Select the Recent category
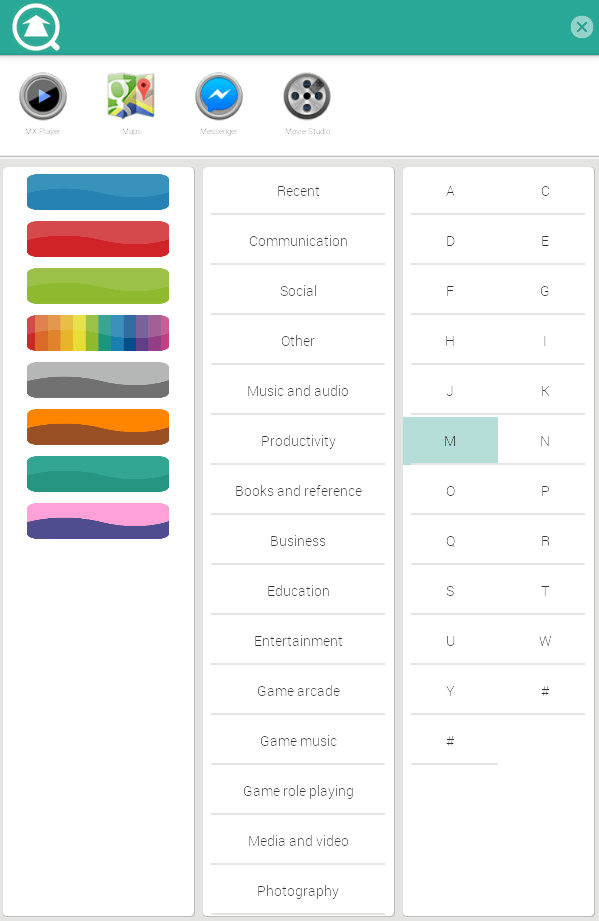Viewport: 599px width, 921px height. point(297,190)
